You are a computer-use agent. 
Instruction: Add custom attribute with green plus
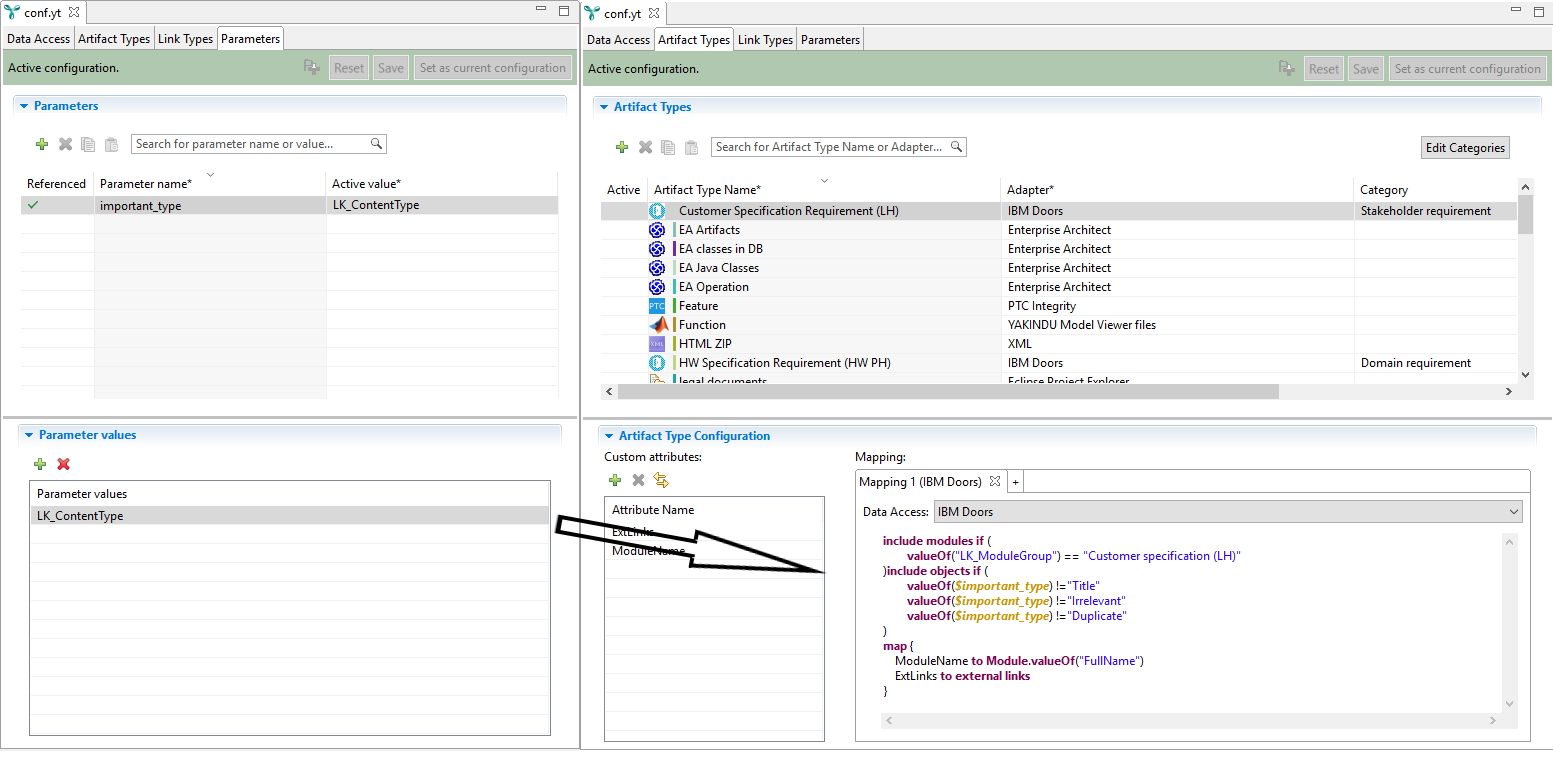coord(615,480)
